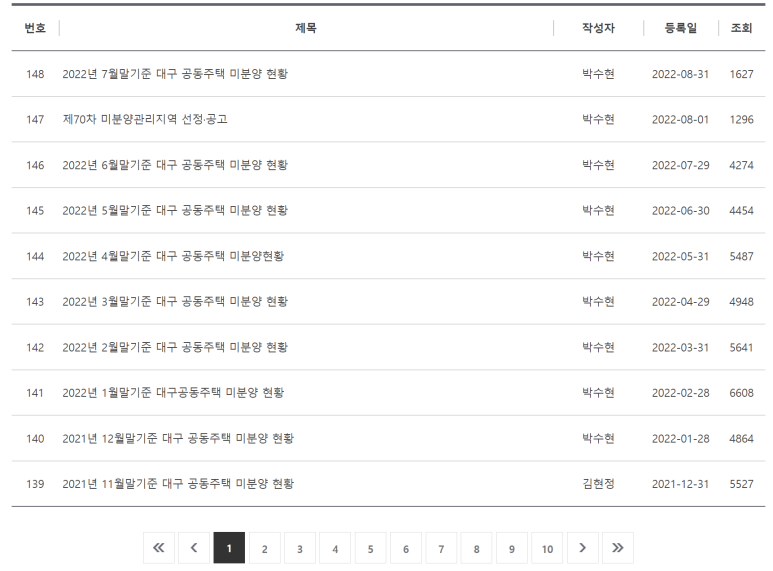Go to next page (single right arrow)

pos(583,548)
